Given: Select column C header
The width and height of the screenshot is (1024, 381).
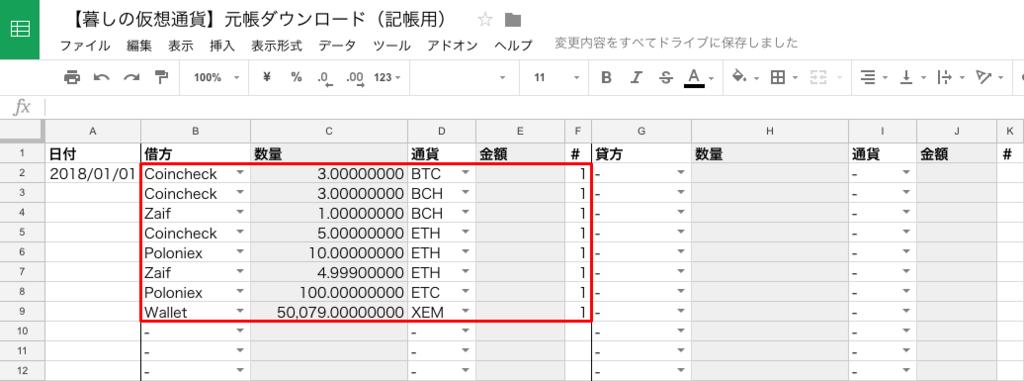Looking at the screenshot, I should coord(329,131).
